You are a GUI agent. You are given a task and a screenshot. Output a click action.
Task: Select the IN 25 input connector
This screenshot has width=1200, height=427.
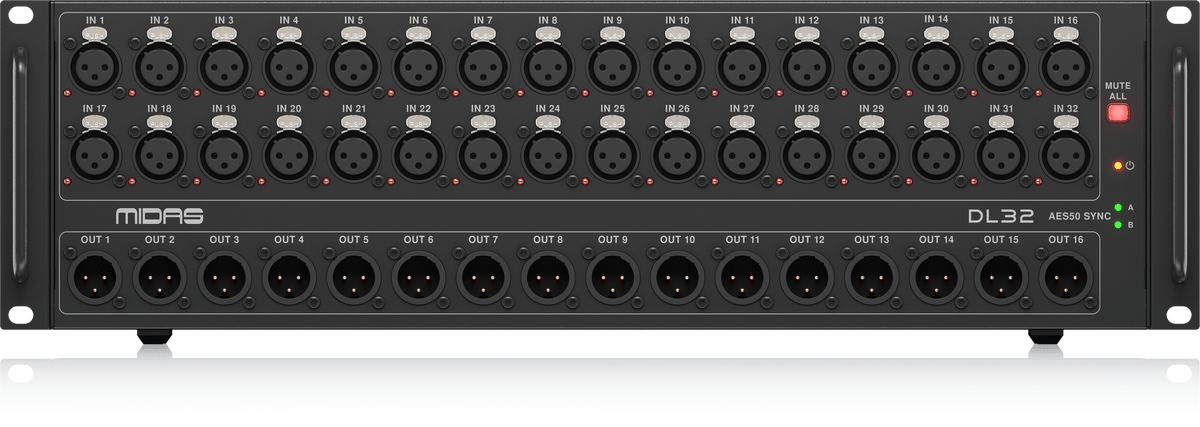(x=613, y=154)
